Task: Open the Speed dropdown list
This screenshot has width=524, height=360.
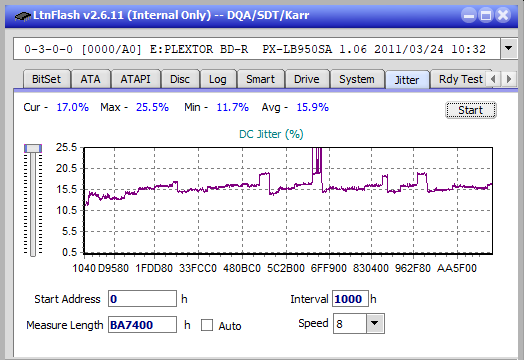Action: pos(375,323)
